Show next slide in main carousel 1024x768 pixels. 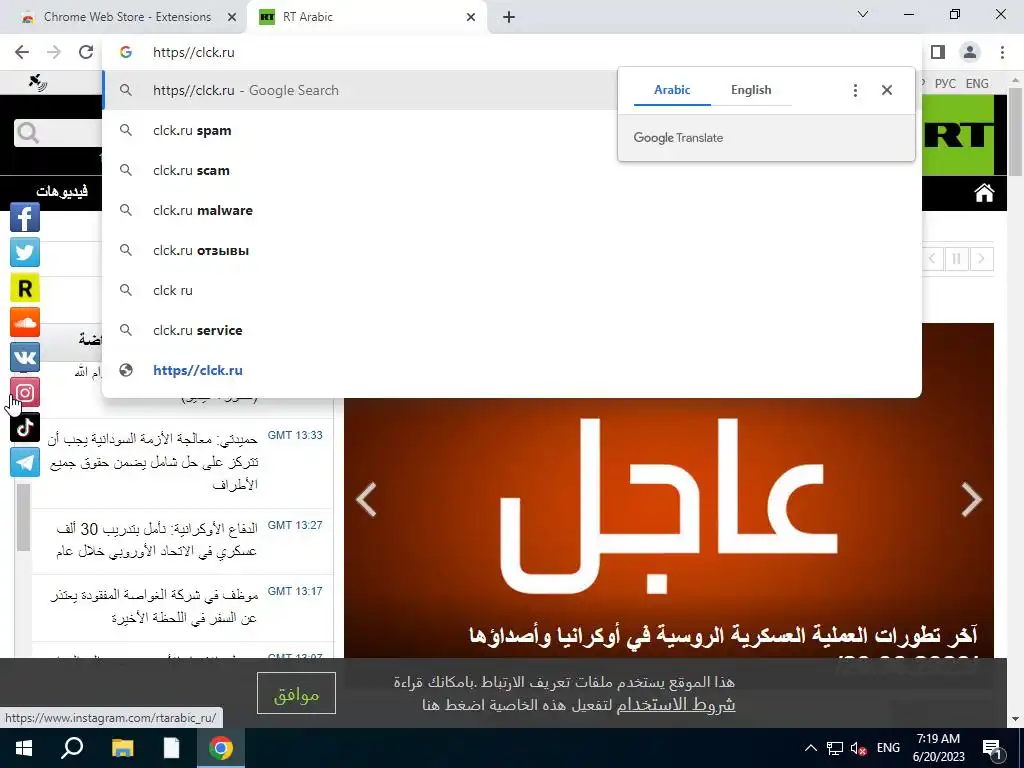[972, 500]
